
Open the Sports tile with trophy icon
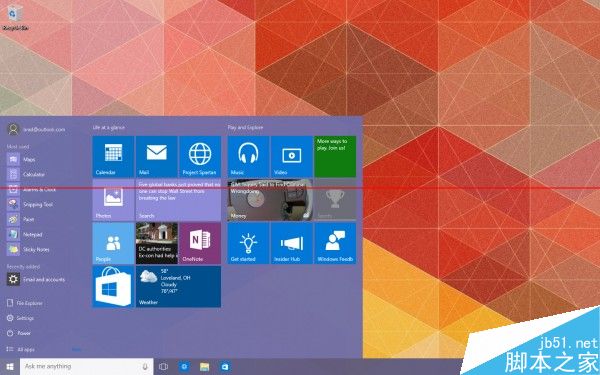point(335,200)
